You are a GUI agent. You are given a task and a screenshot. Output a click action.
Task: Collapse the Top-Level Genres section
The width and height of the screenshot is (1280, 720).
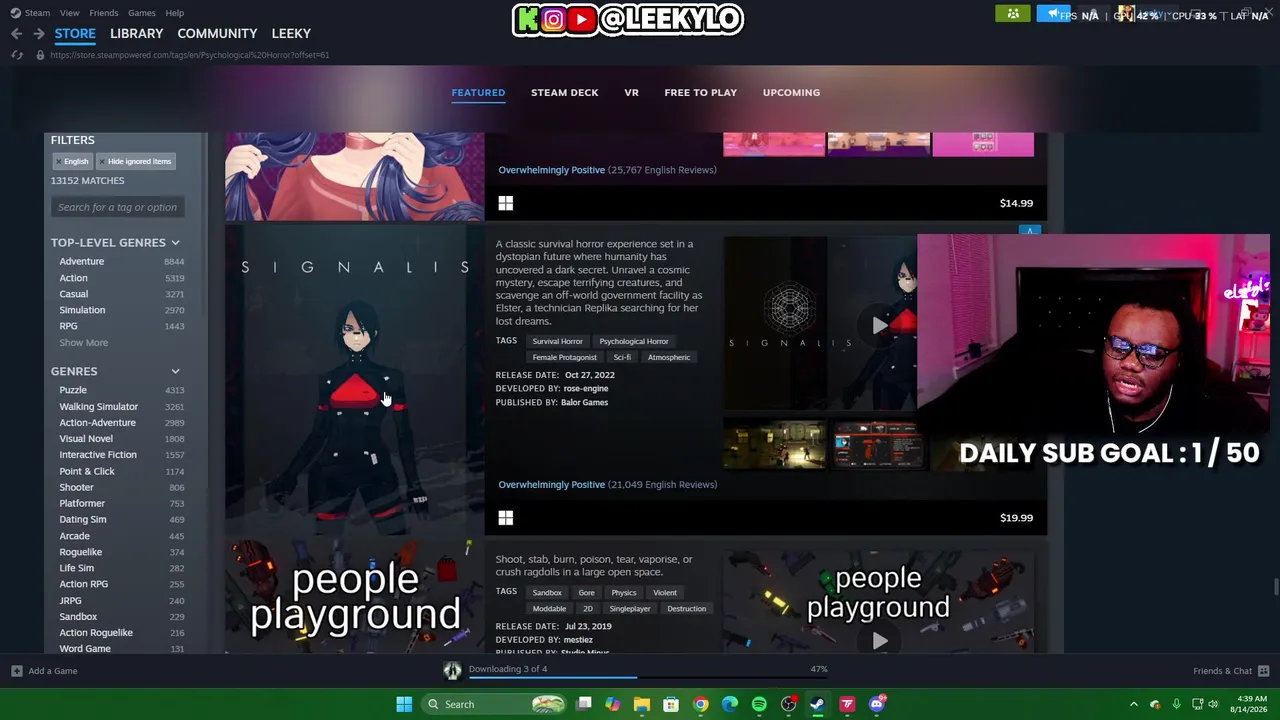(175, 243)
